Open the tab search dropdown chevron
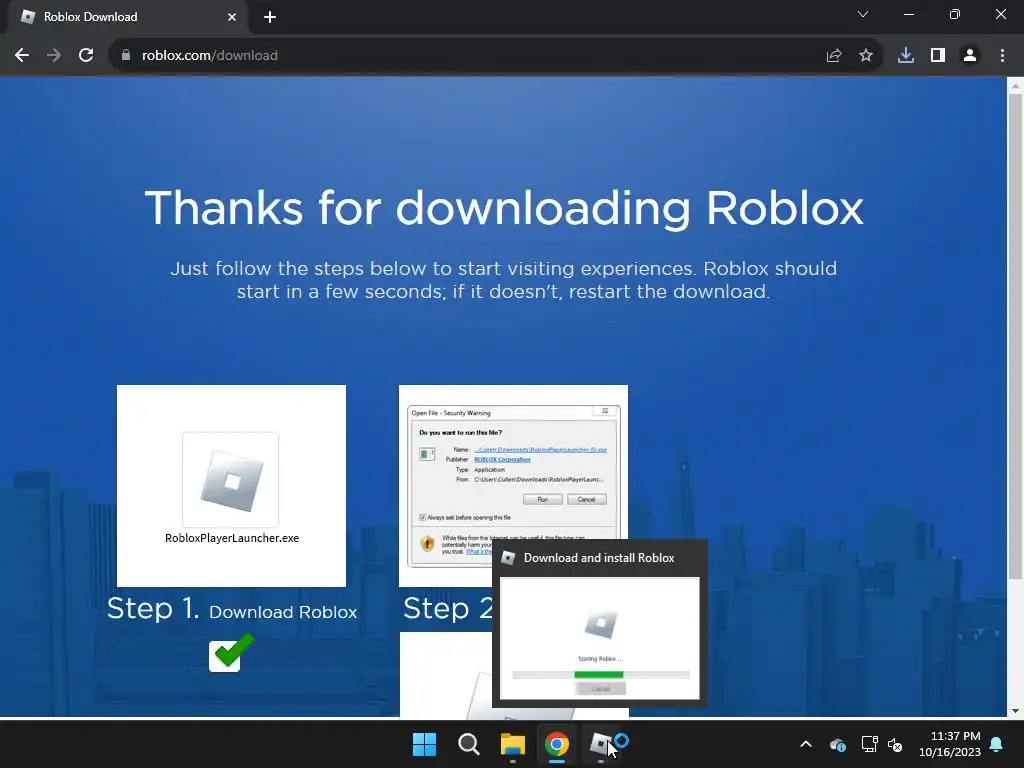The width and height of the screenshot is (1024, 768). point(863,14)
